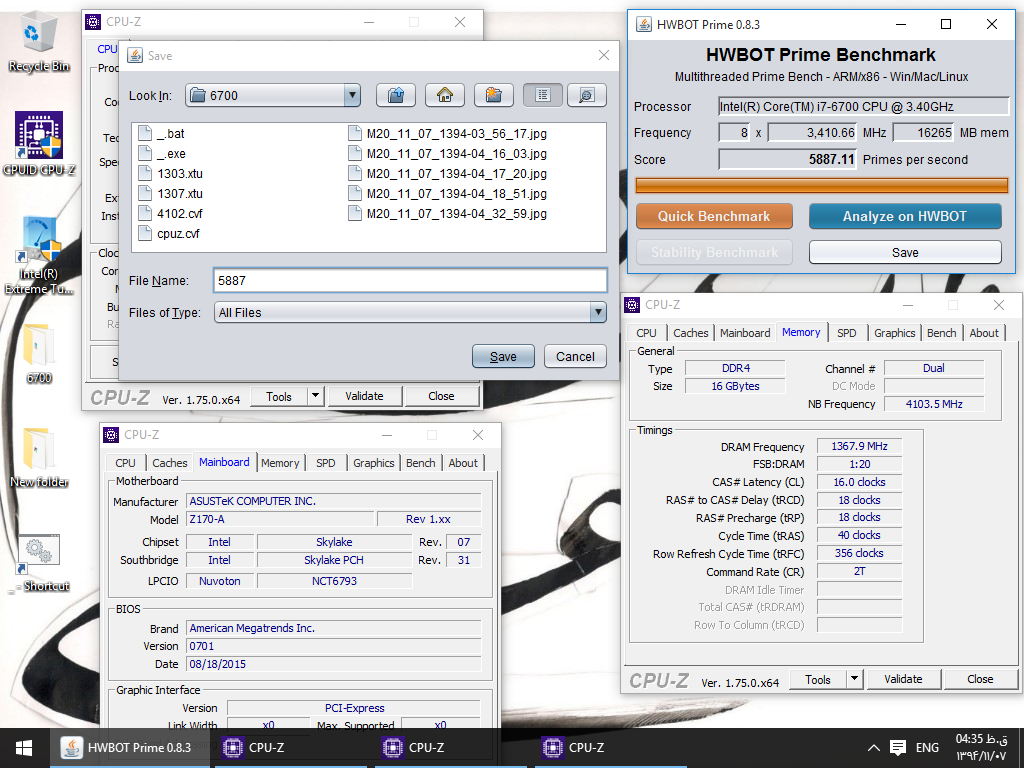Open Memory tab in Mainboard CPU-Z window

(x=280, y=463)
